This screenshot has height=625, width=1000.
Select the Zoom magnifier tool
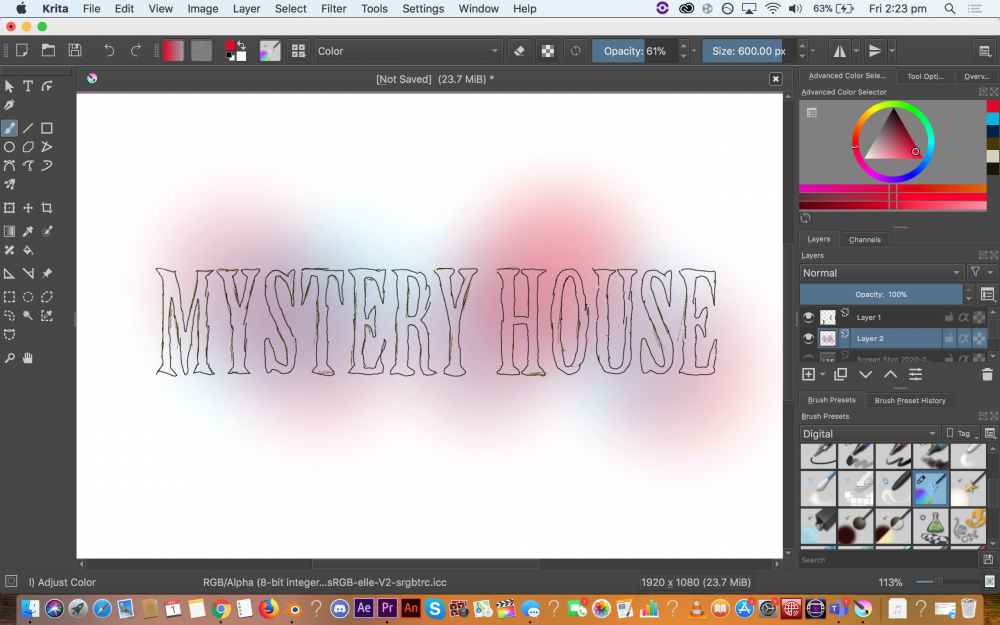click(10, 358)
